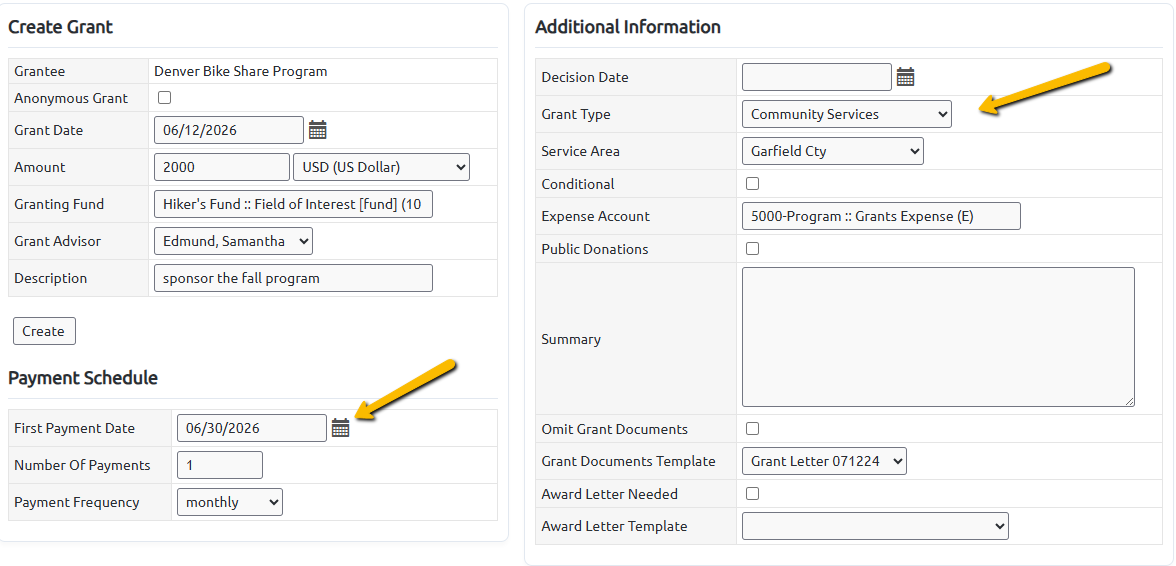Click the Description text field
The width and height of the screenshot is (1176, 566).
(x=293, y=278)
